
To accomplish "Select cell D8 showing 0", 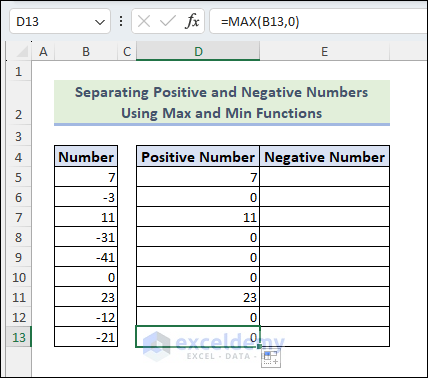I will 198,237.
